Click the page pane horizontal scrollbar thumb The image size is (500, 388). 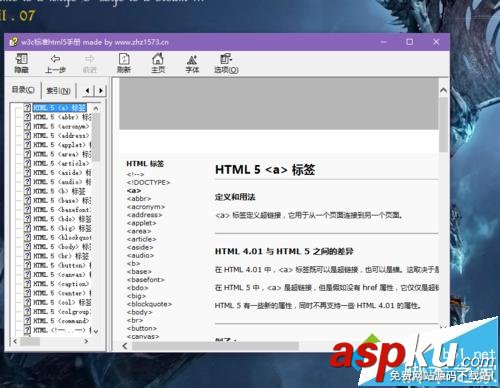[x=215, y=346]
